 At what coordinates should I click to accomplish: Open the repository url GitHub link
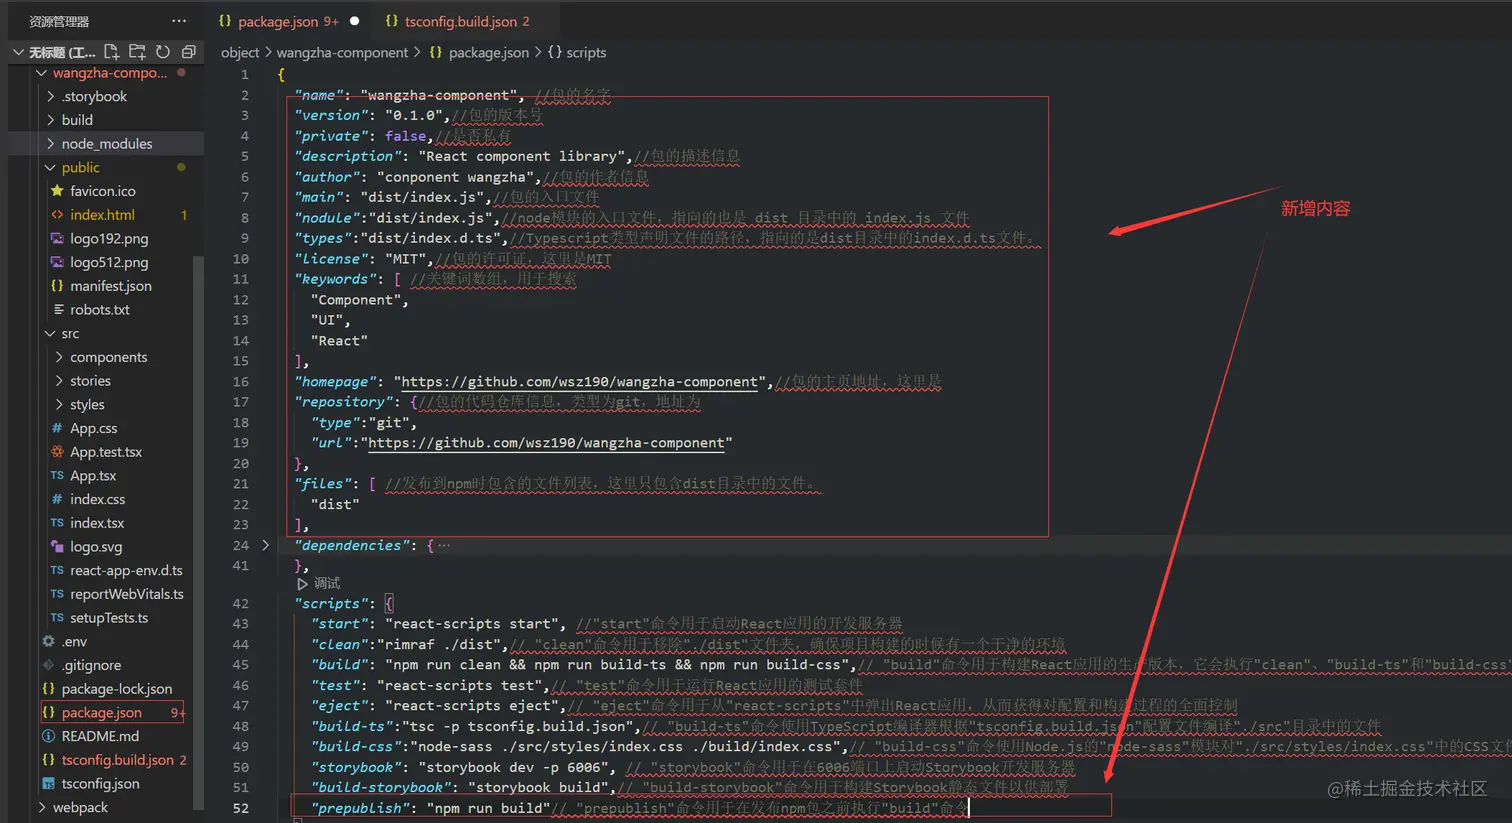tap(546, 443)
